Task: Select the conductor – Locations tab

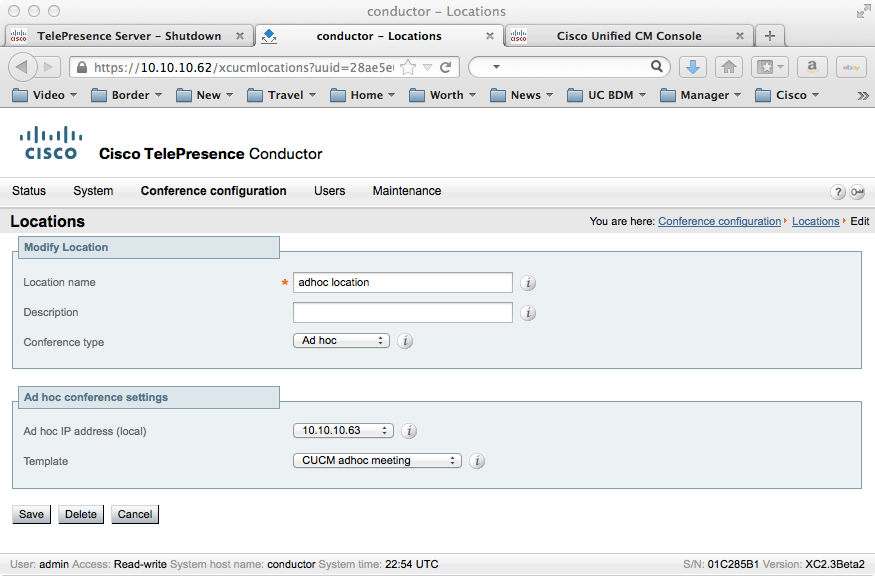Action: [x=379, y=36]
